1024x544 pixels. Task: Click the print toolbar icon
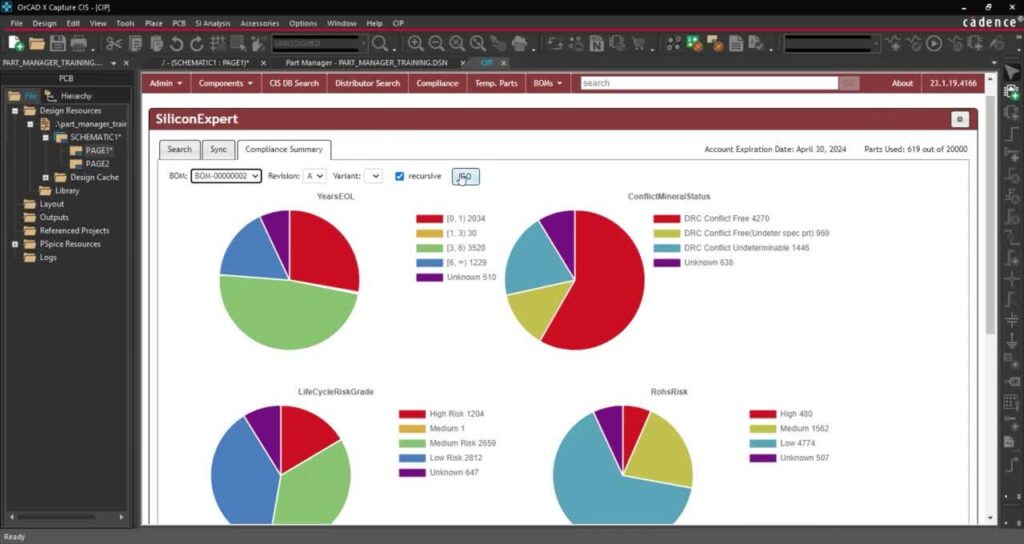tap(79, 44)
